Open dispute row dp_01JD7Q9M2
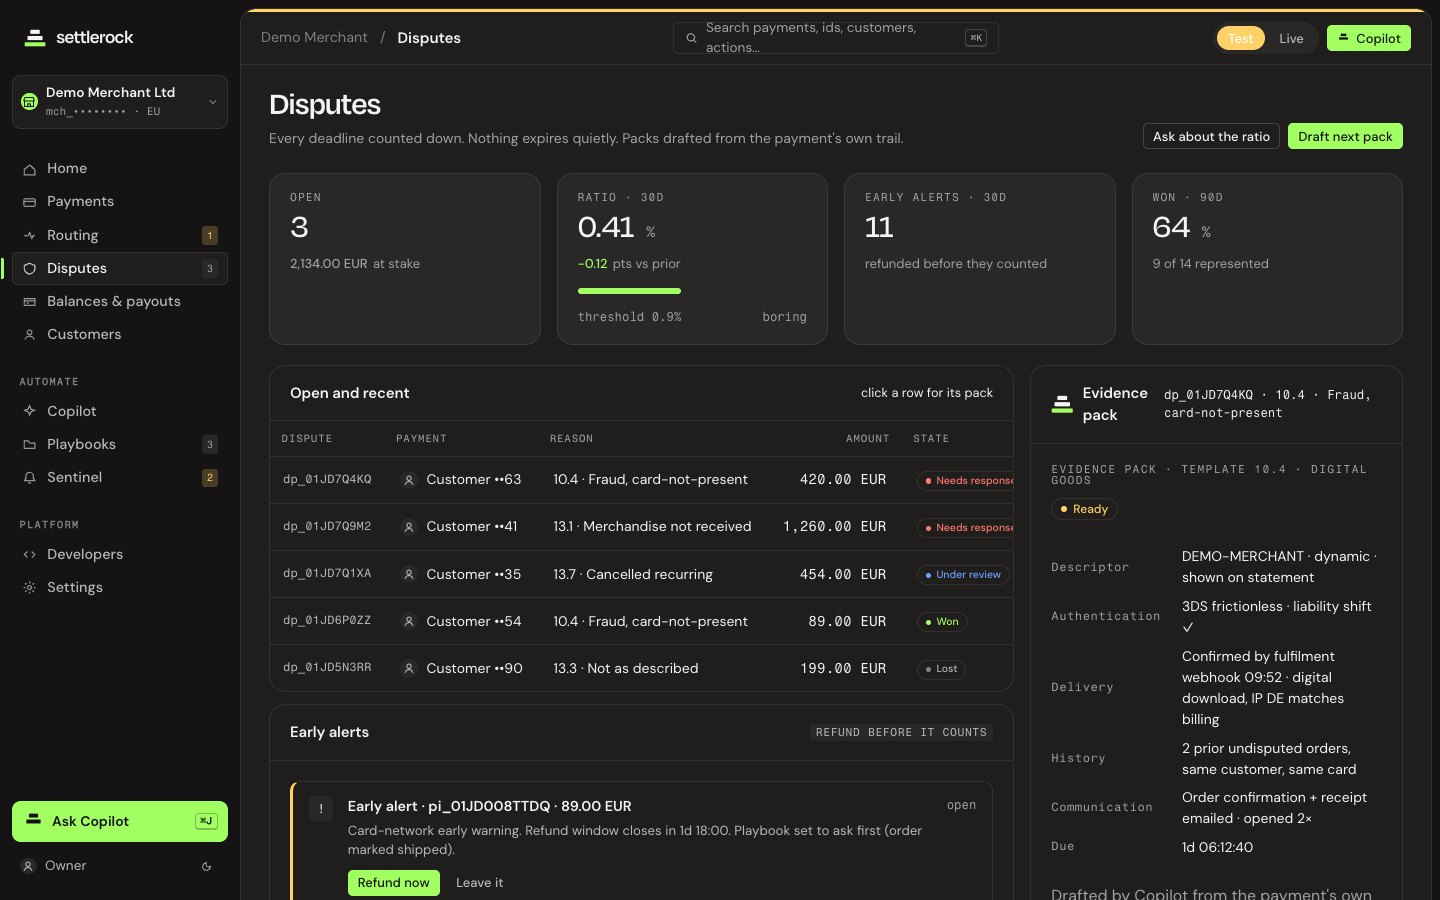This screenshot has height=900, width=1440. pos(641,527)
